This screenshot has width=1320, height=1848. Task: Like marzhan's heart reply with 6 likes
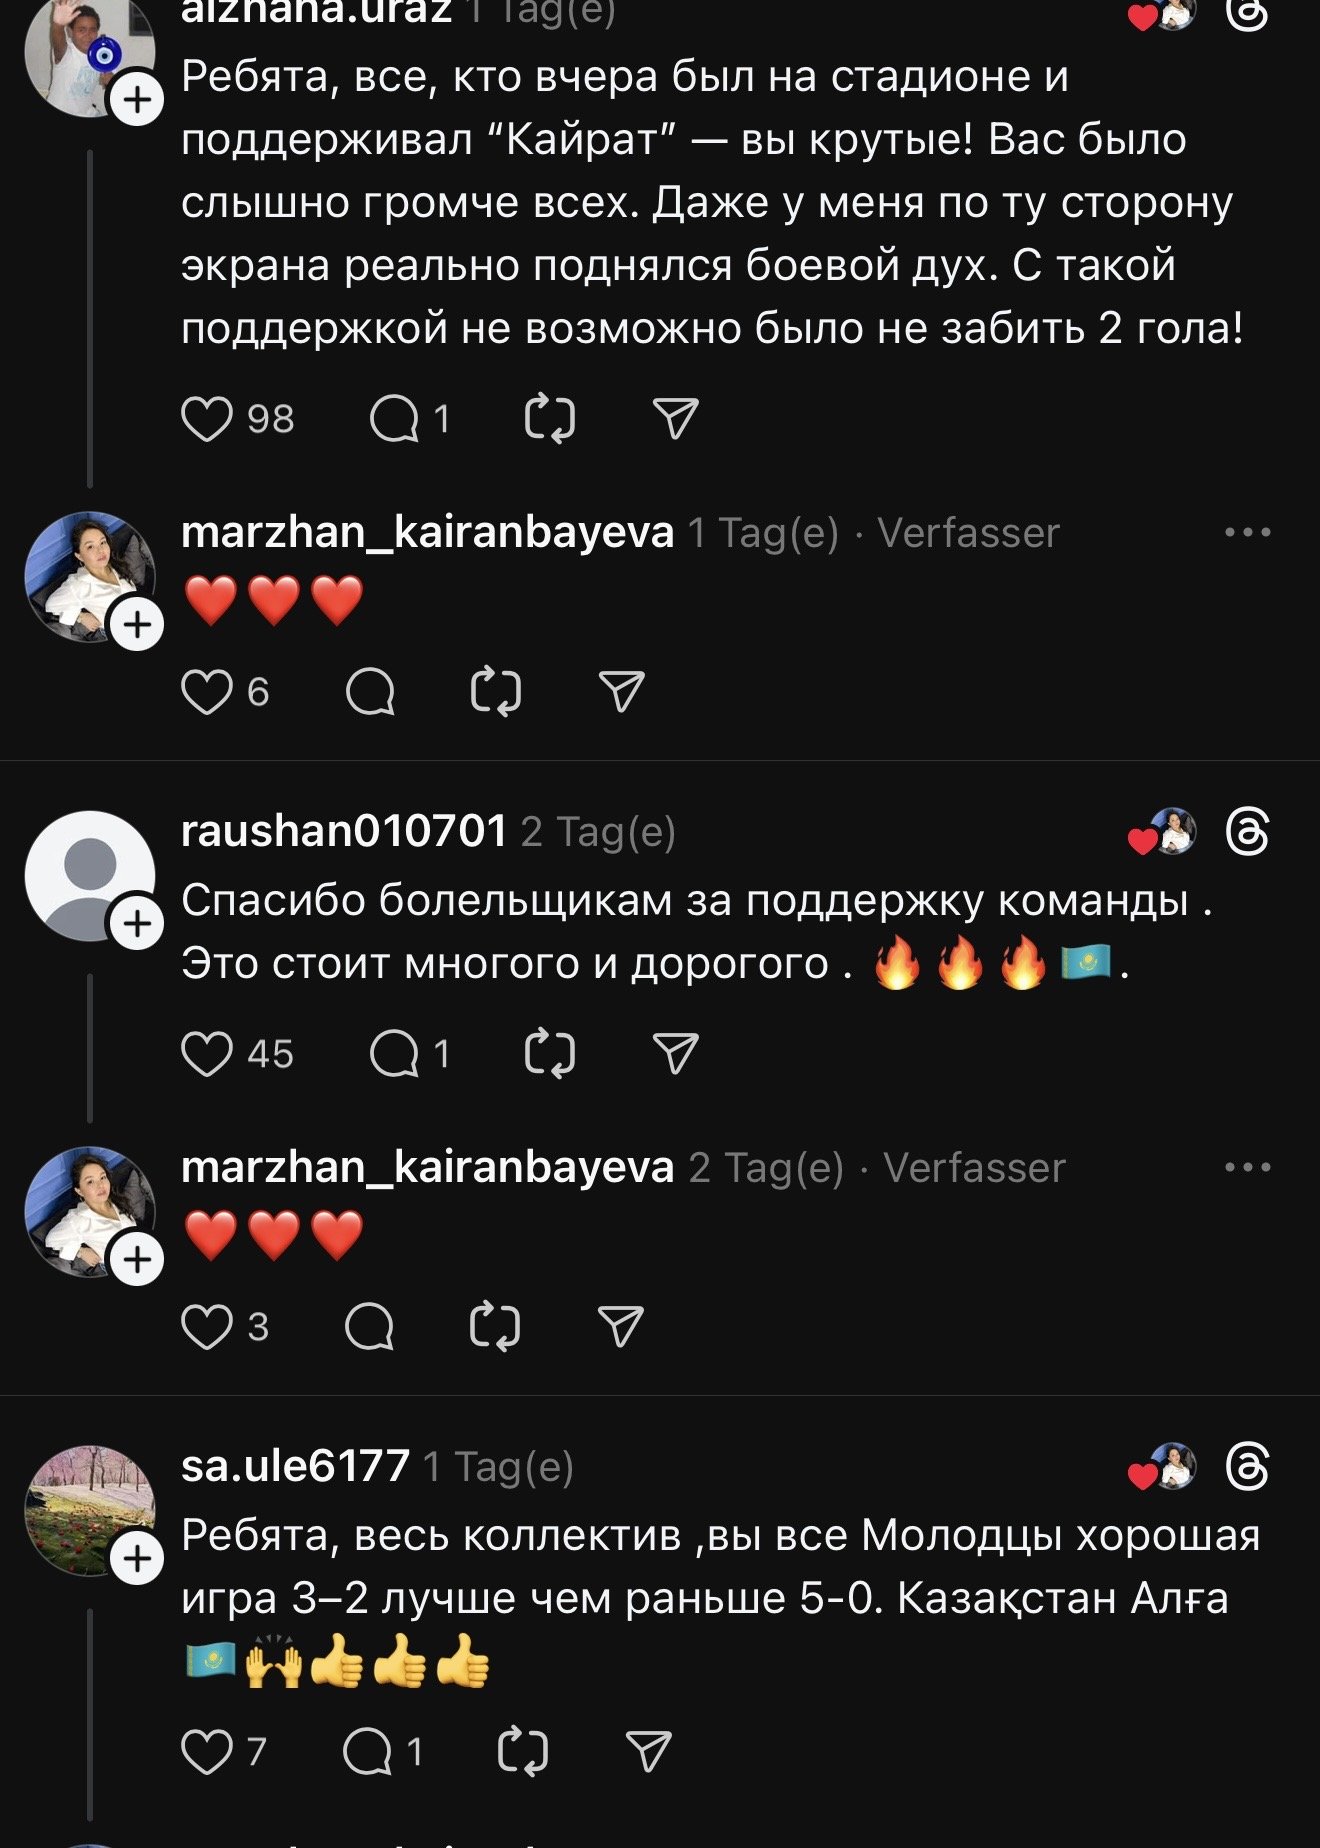207,692
